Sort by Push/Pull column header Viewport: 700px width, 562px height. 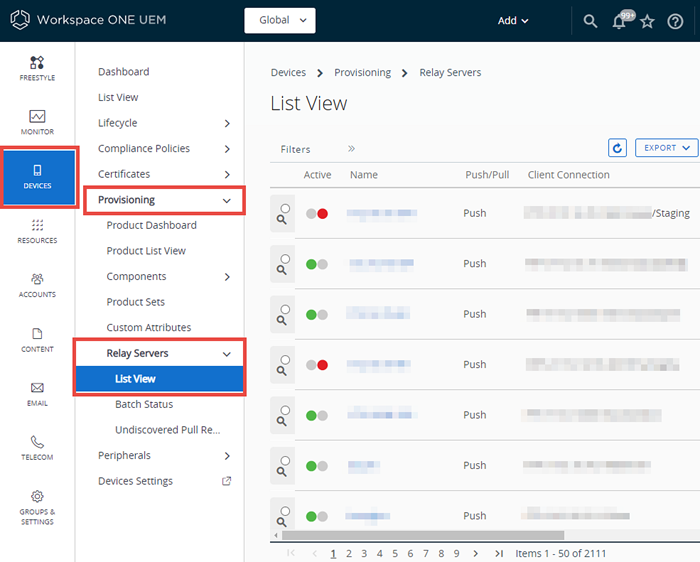[x=487, y=175]
